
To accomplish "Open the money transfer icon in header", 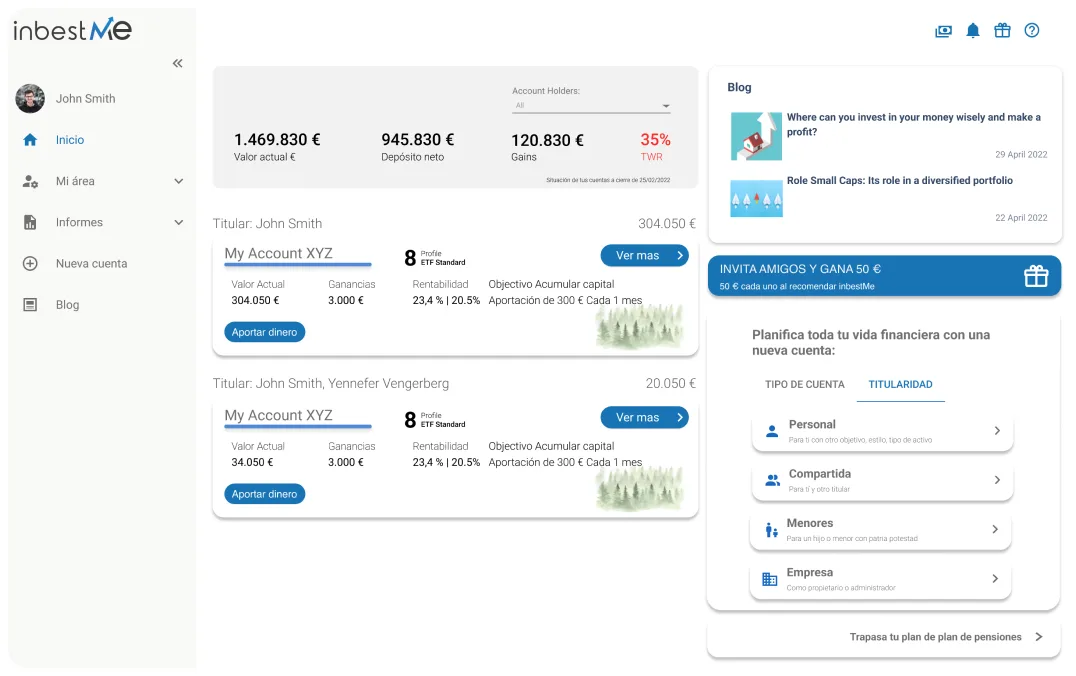I will (x=944, y=31).
